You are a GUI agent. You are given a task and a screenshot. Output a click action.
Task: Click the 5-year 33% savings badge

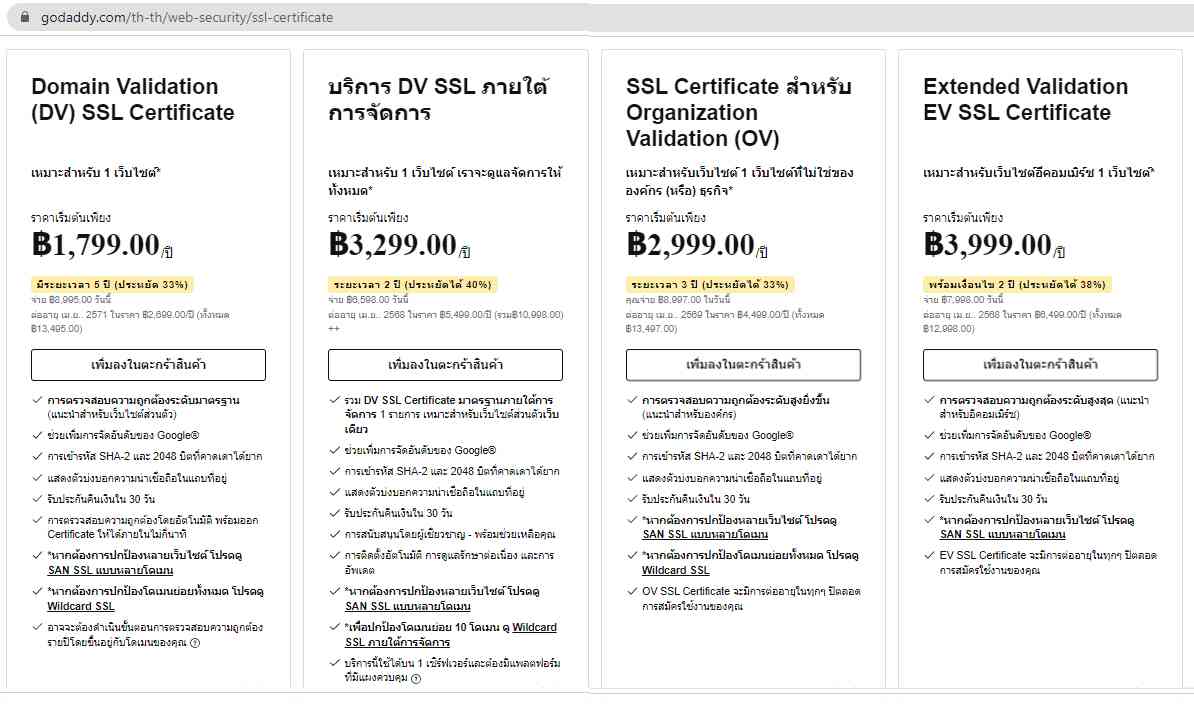tap(112, 285)
